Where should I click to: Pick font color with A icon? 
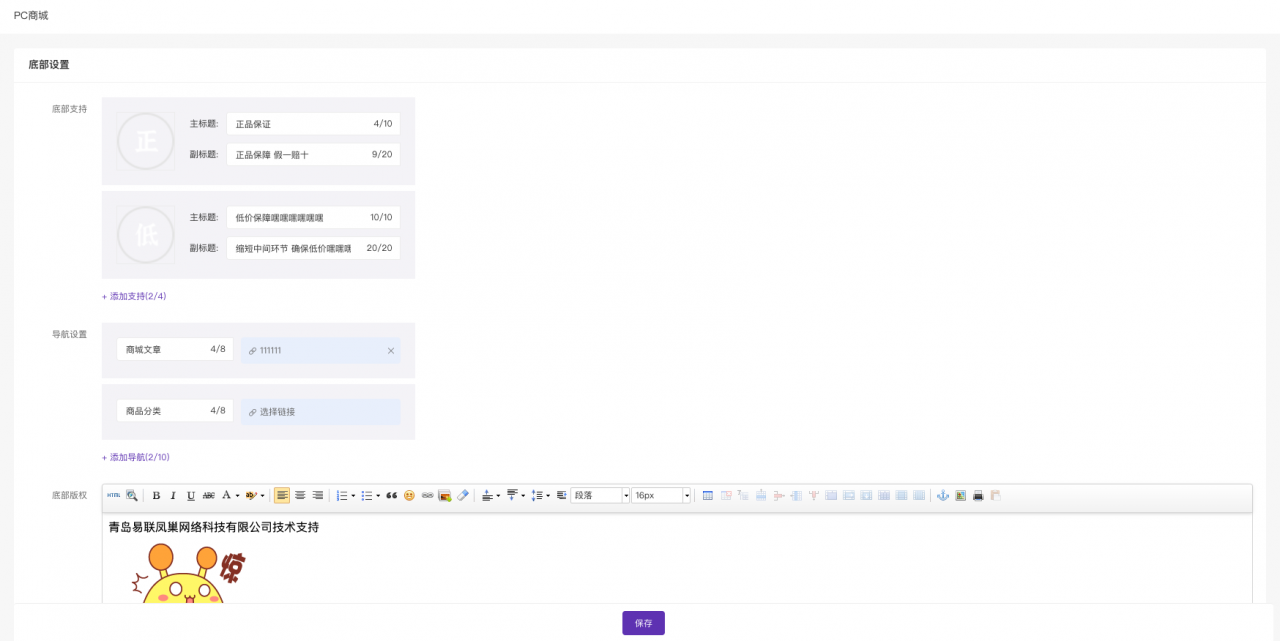(226, 495)
